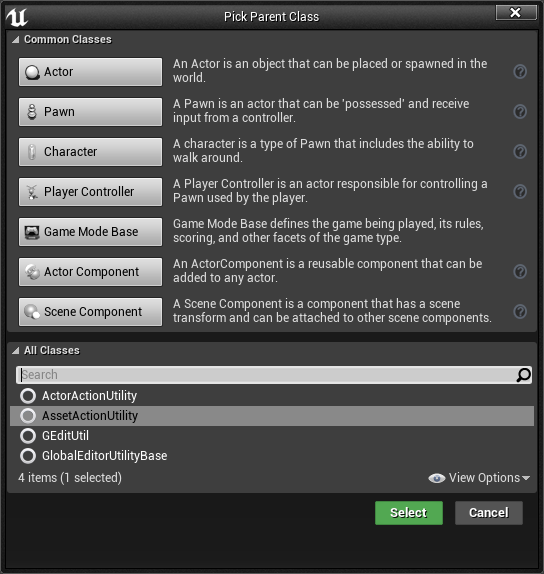Choose Game Mode Base parent class
The image size is (544, 574).
(90, 232)
